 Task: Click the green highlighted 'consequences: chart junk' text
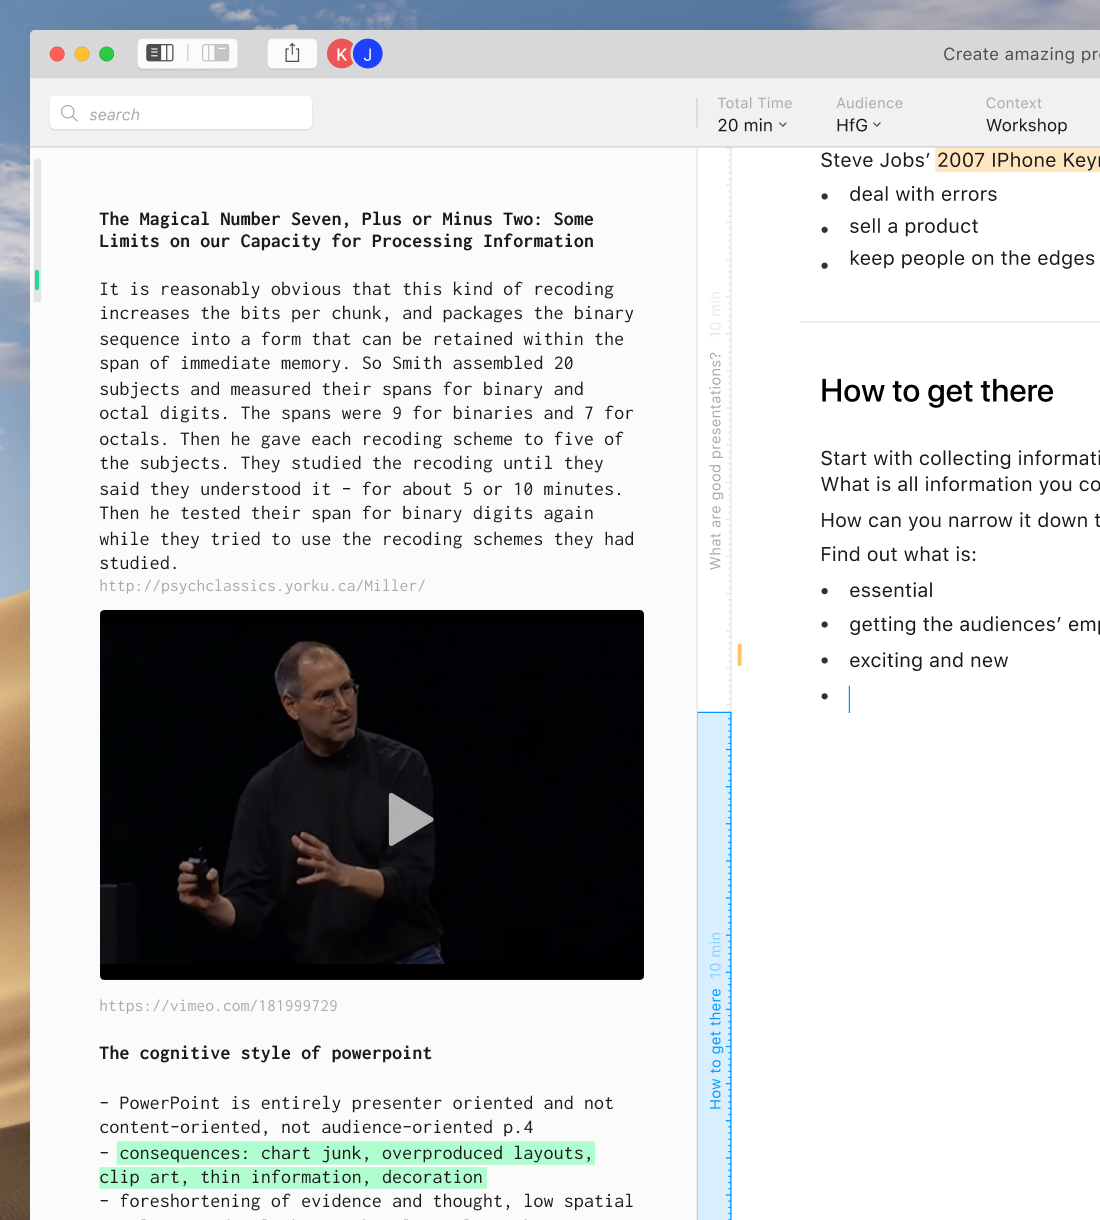(x=346, y=1165)
